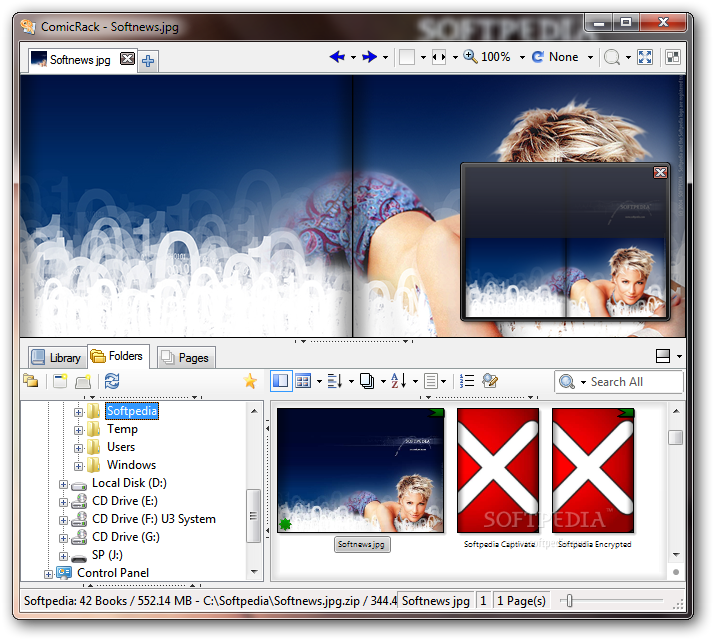714x640 pixels.
Task: Open the Softnews.jpg thumbnail
Action: tap(360, 470)
